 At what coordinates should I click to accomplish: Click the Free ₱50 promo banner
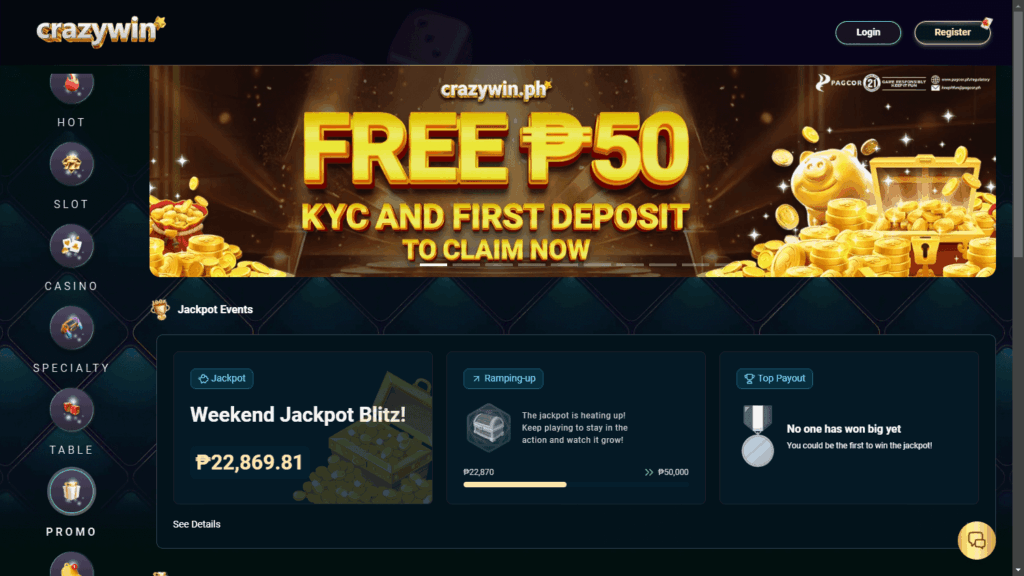click(572, 171)
